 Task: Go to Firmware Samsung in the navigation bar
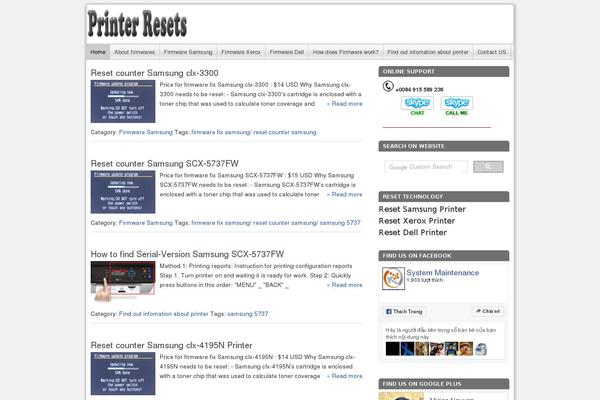(188, 52)
